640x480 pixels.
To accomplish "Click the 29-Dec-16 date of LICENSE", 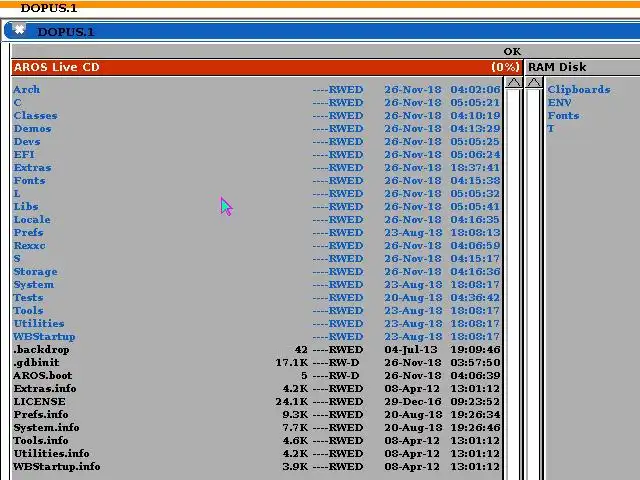I will point(413,402).
